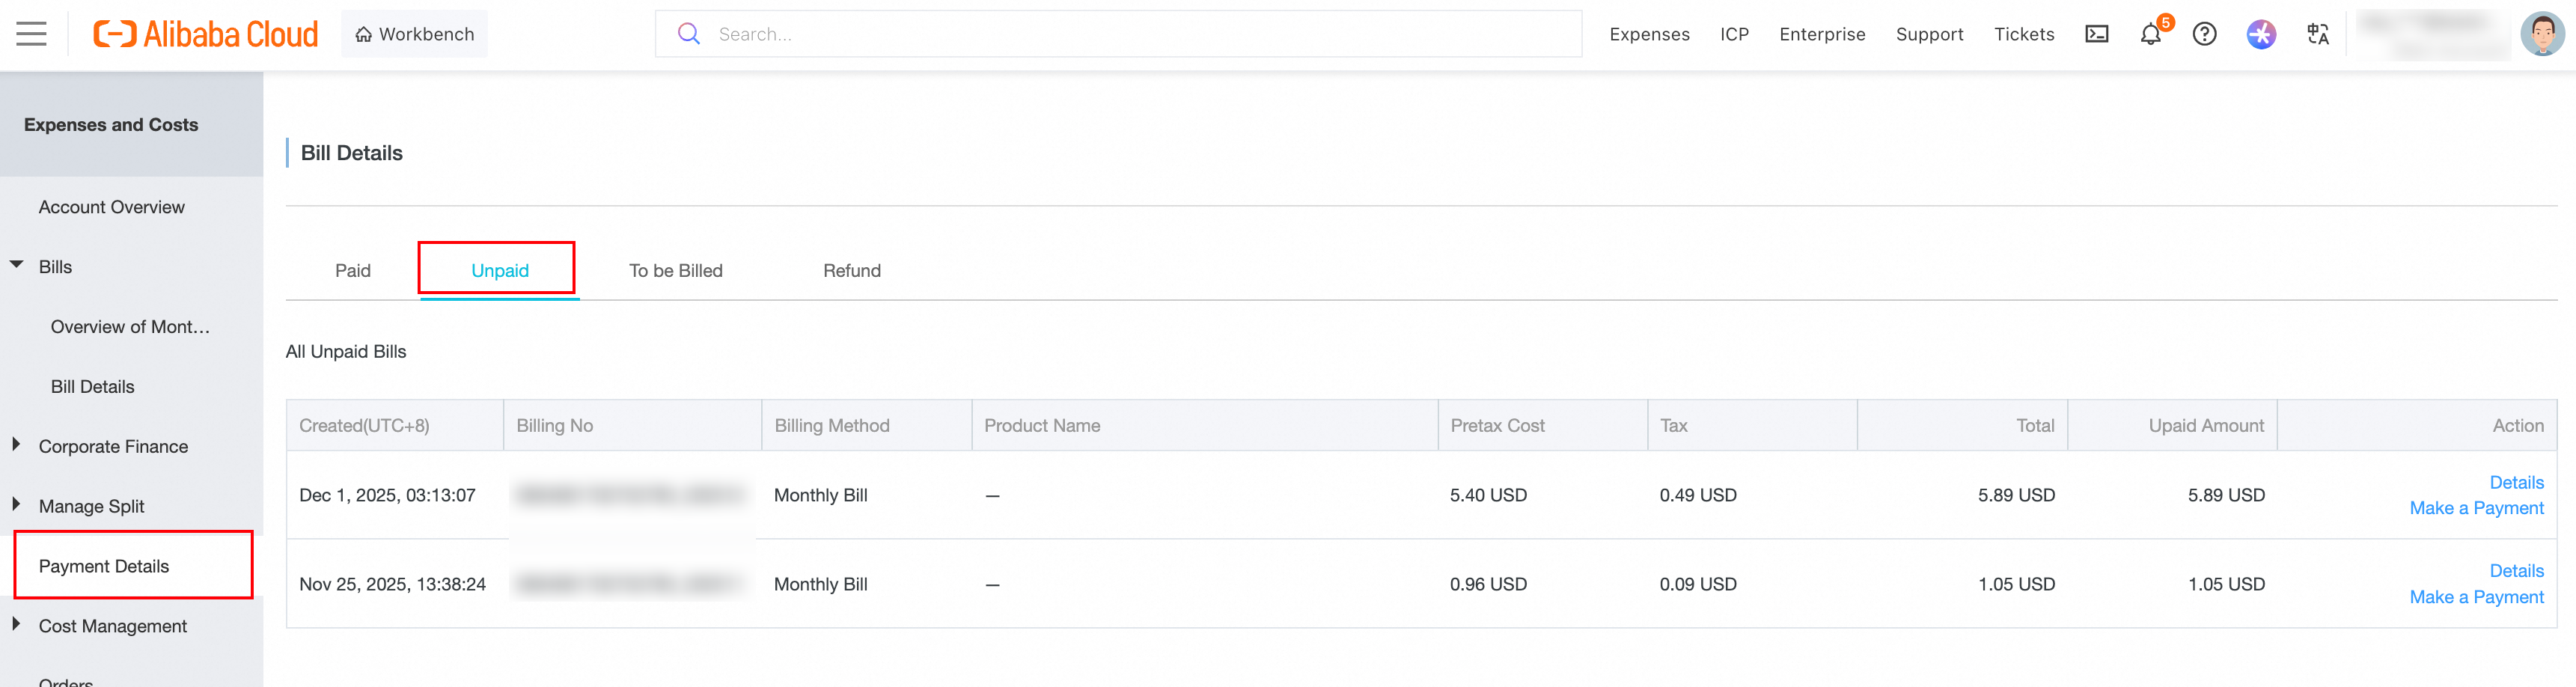
Task: View Details of the Nov 25 bill
Action: pos(2516,571)
